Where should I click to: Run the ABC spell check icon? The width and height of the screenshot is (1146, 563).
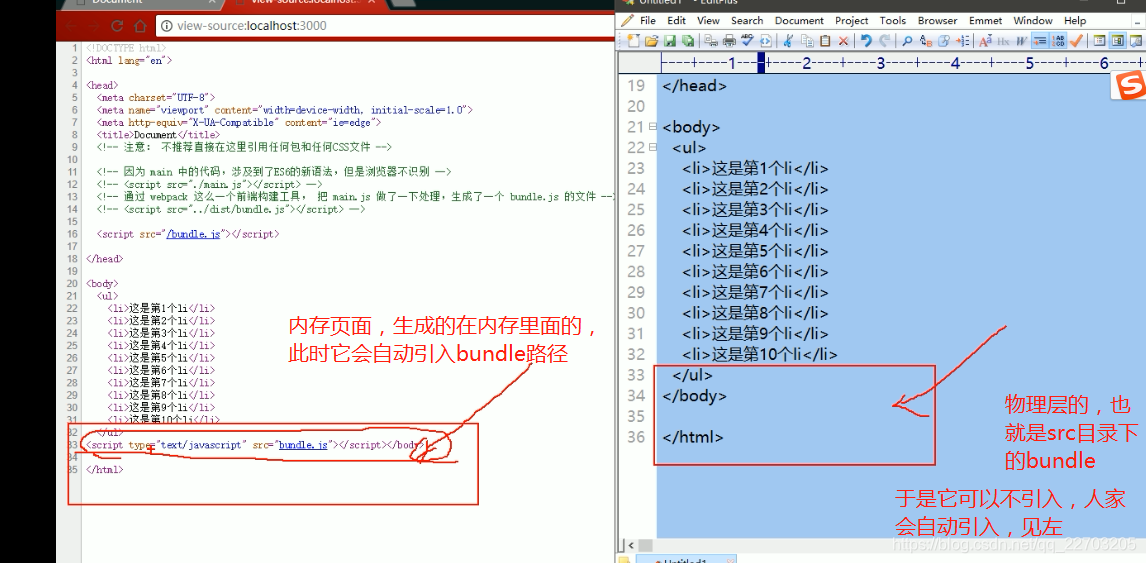coord(747,41)
